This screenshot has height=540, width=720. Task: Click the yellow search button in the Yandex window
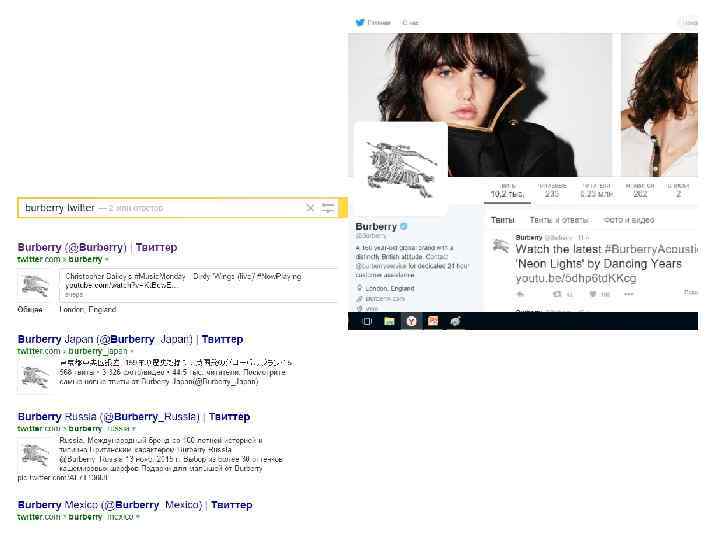point(343,208)
